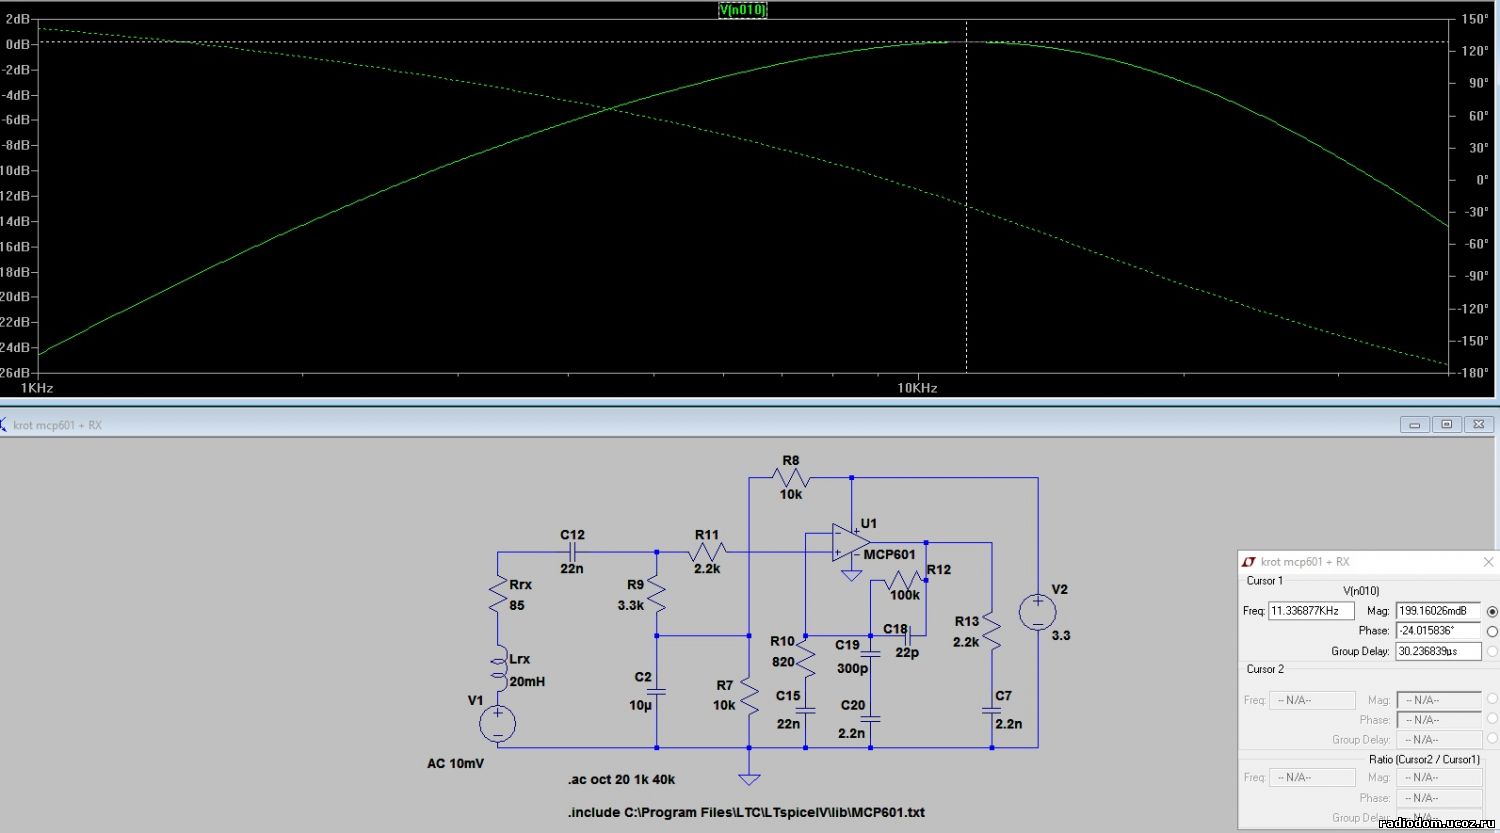Select the MCP601 op-amp symbol U1
Image resolution: width=1500 pixels, height=833 pixels.
click(851, 542)
